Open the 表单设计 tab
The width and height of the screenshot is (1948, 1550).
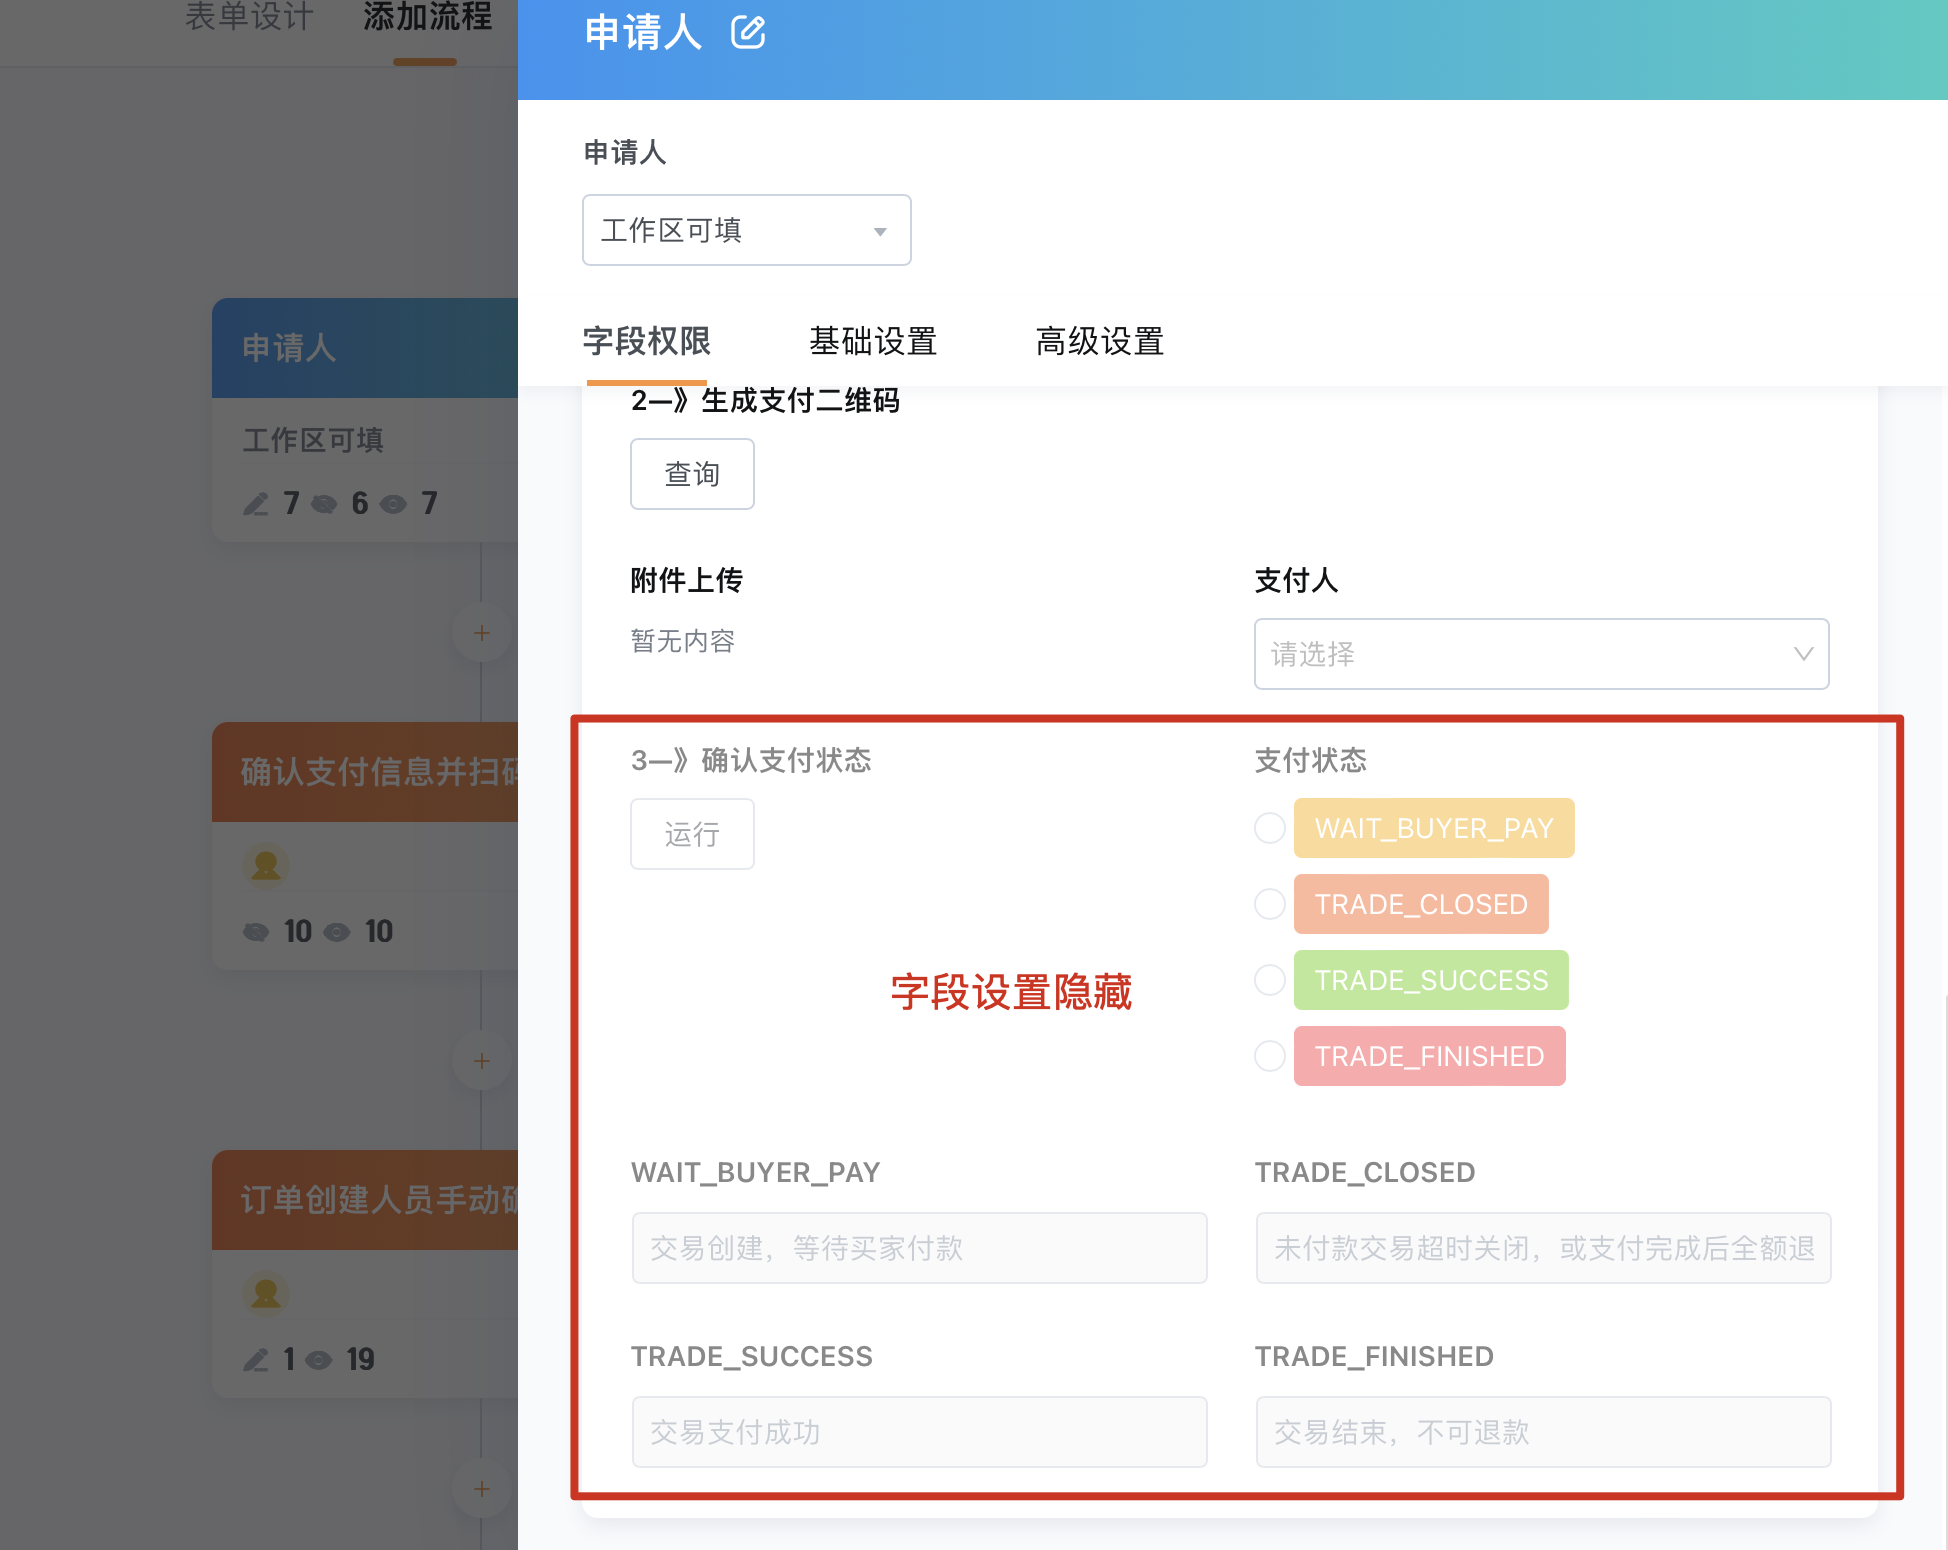(x=249, y=16)
